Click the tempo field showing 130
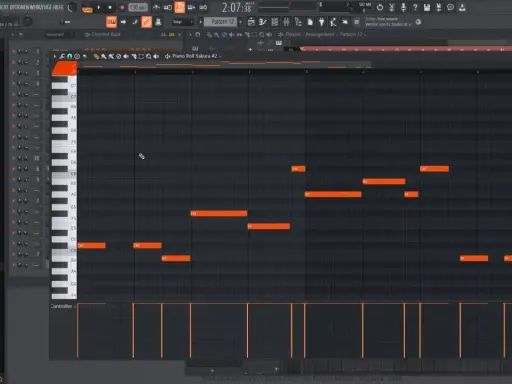This screenshot has width=512, height=384. (138, 7)
